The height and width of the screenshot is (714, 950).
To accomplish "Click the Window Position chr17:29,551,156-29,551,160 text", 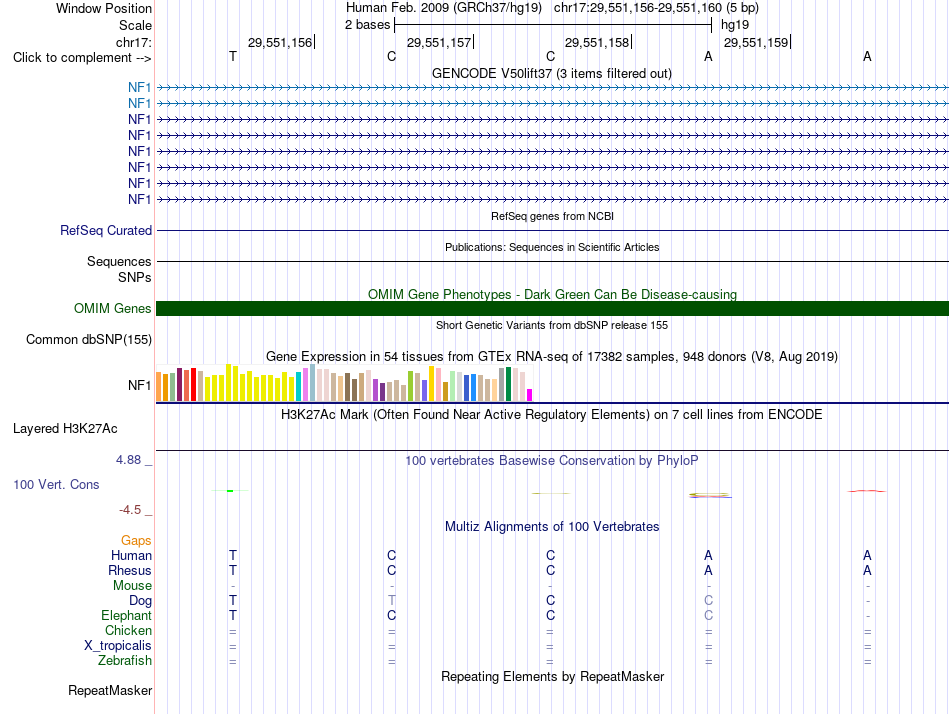I will pos(656,8).
